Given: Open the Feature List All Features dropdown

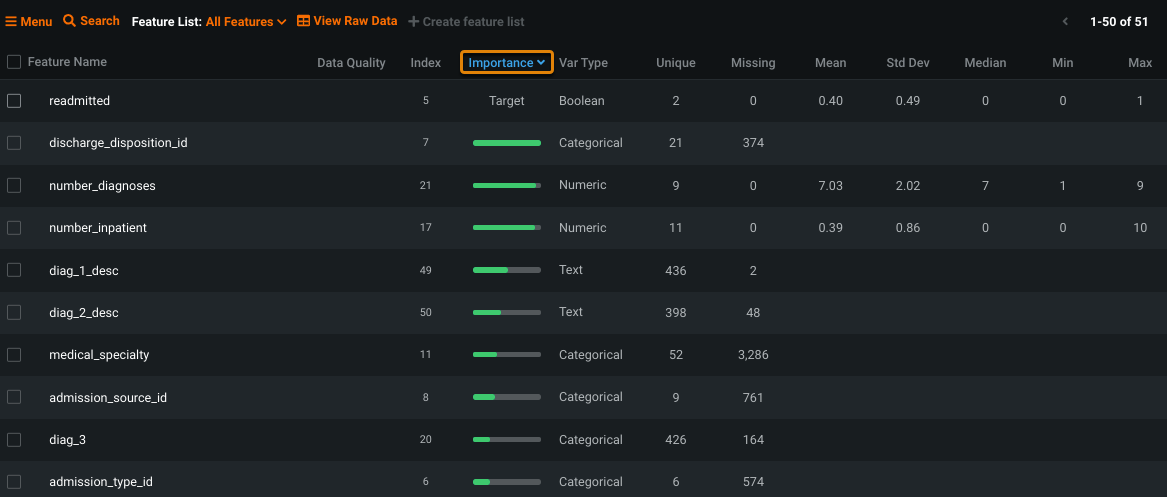Looking at the screenshot, I should tap(246, 21).
